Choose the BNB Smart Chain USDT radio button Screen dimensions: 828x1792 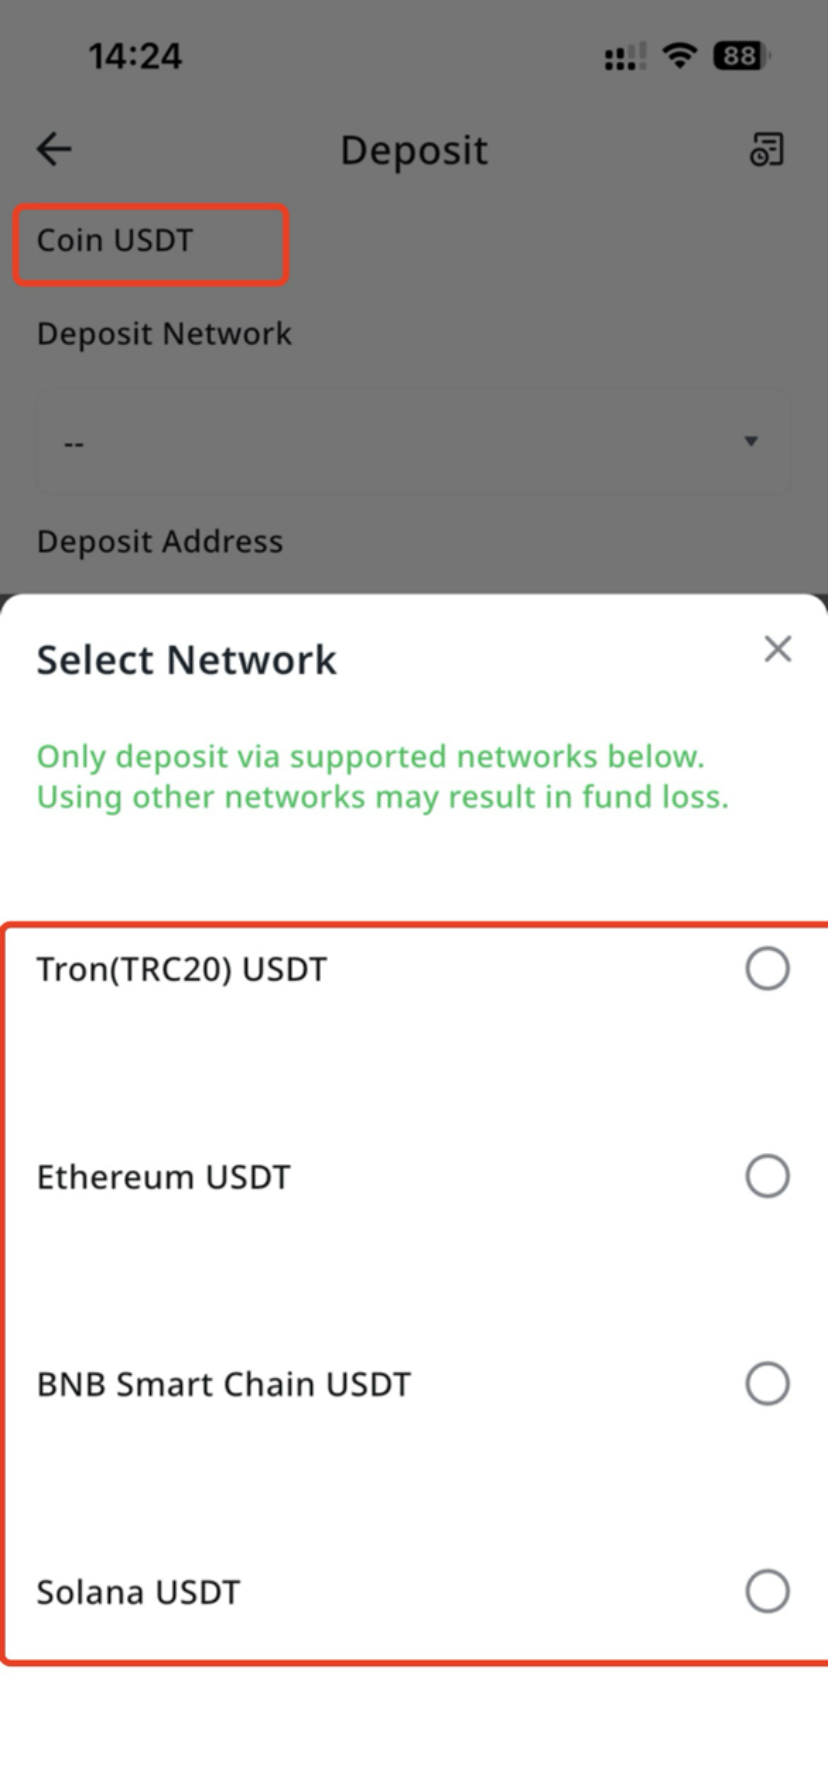(767, 1384)
